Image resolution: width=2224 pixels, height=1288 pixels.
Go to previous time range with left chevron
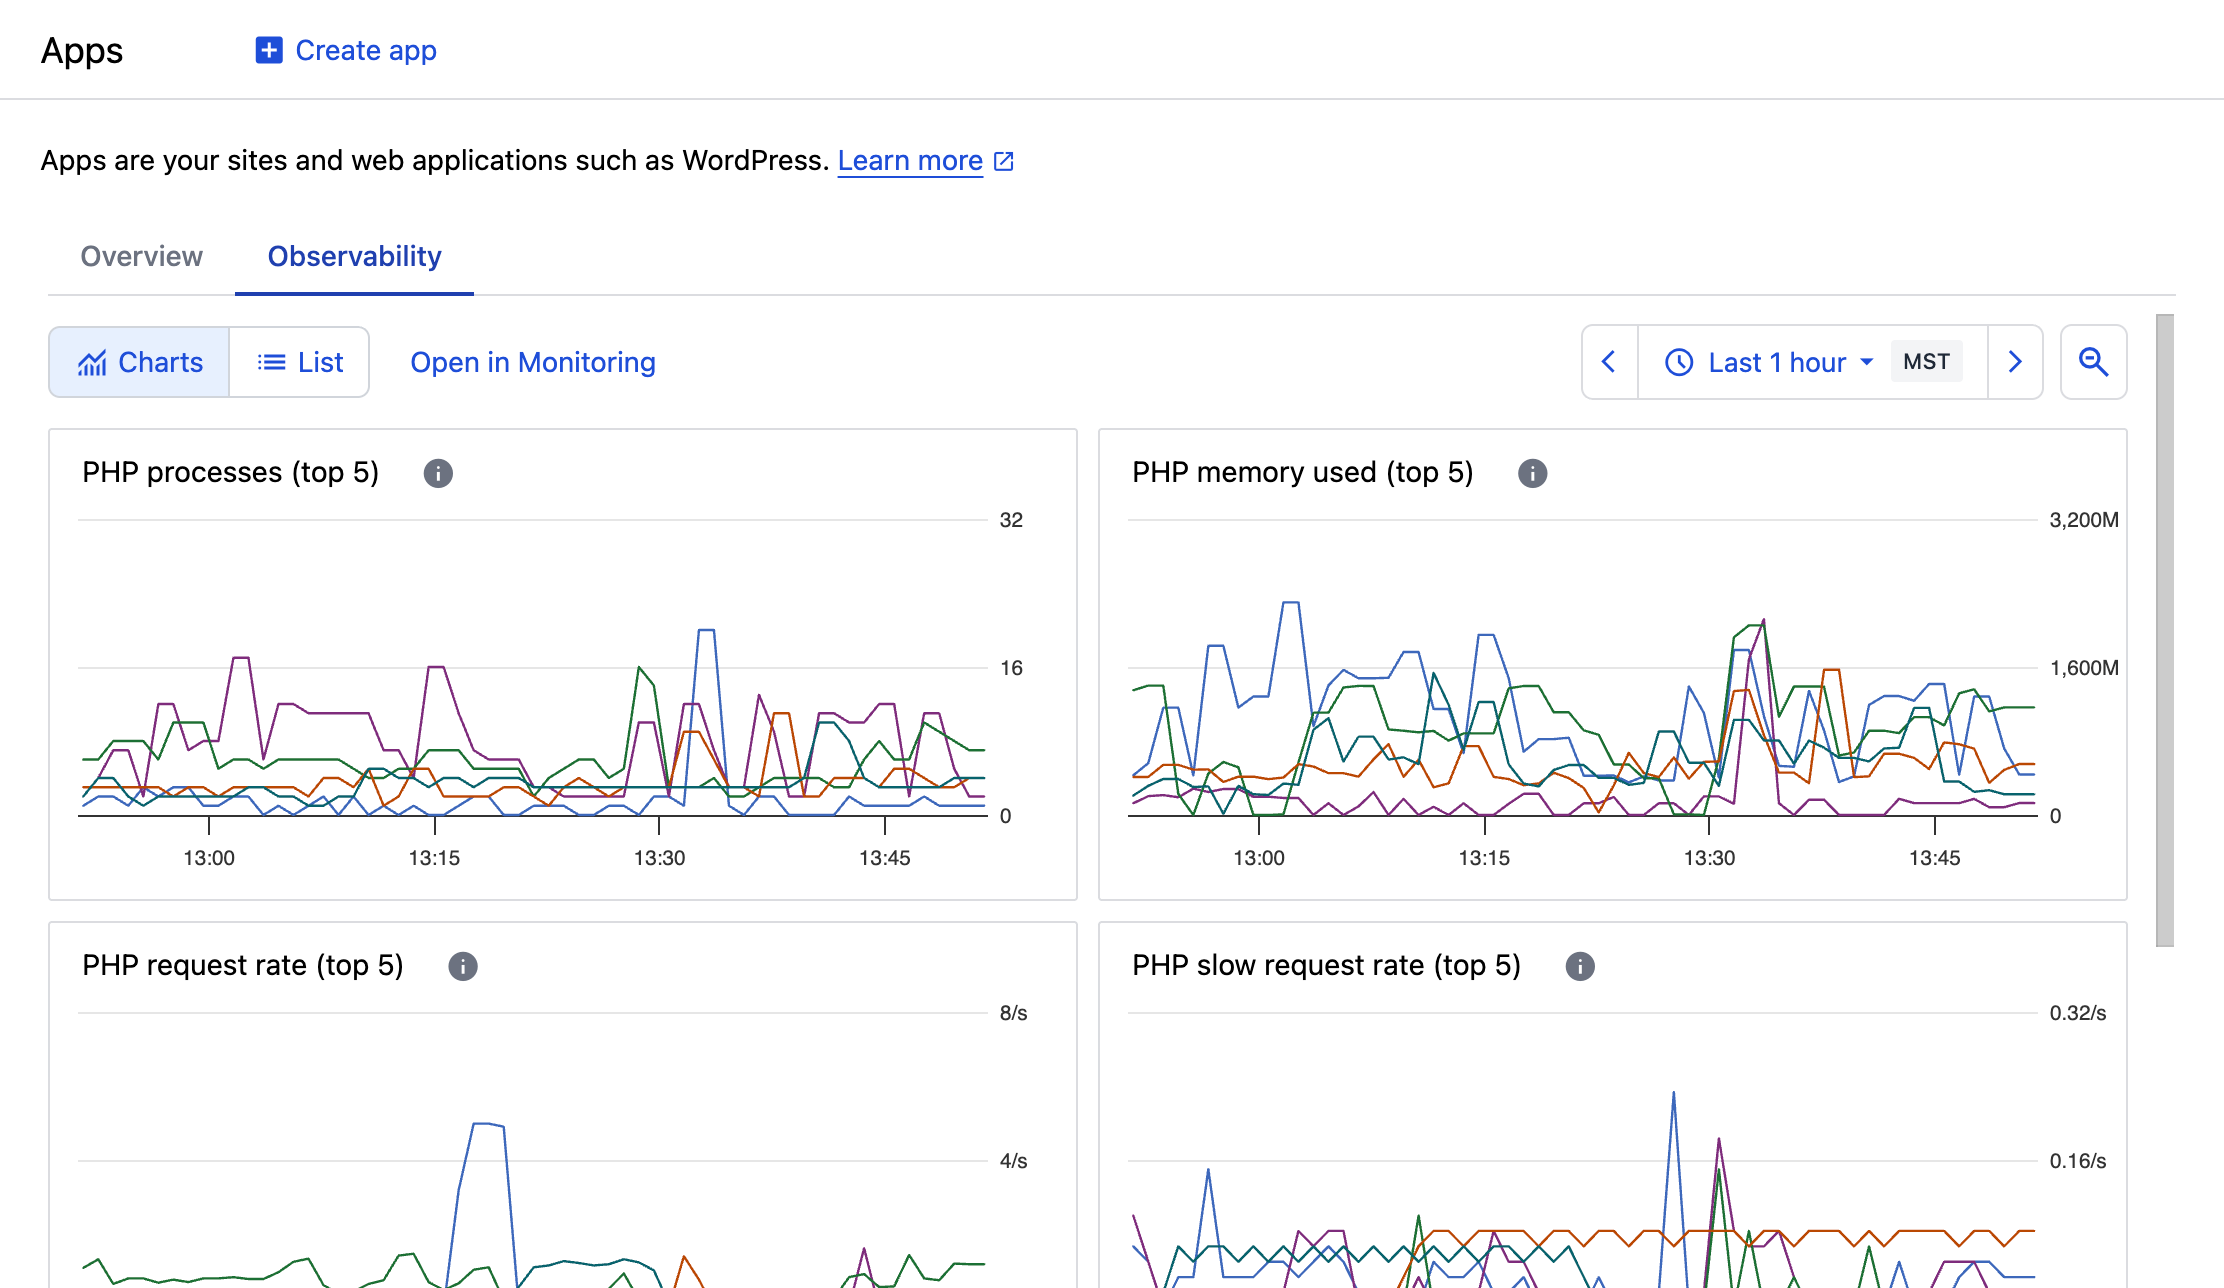(1609, 362)
